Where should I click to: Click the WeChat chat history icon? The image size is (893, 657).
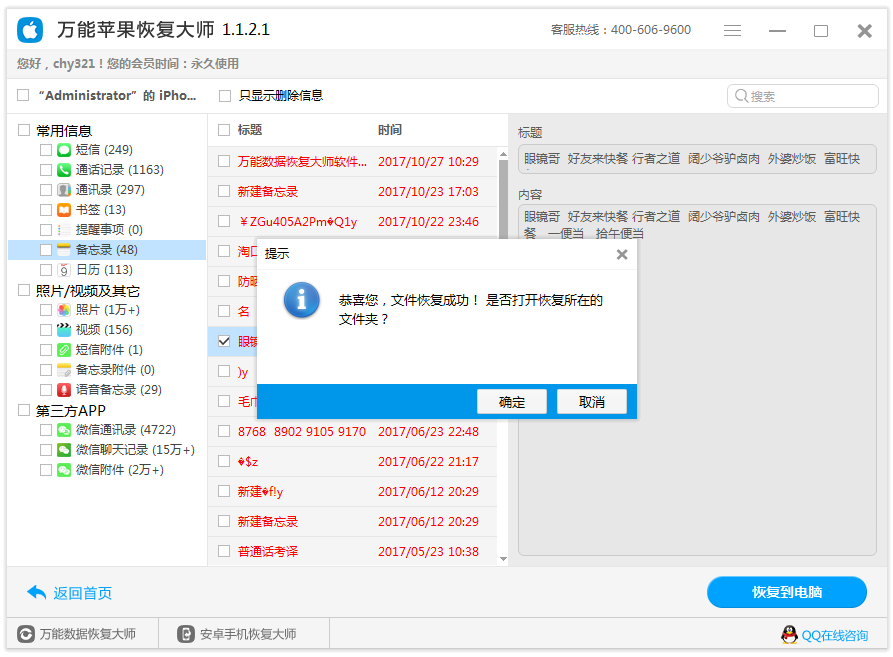[64, 450]
